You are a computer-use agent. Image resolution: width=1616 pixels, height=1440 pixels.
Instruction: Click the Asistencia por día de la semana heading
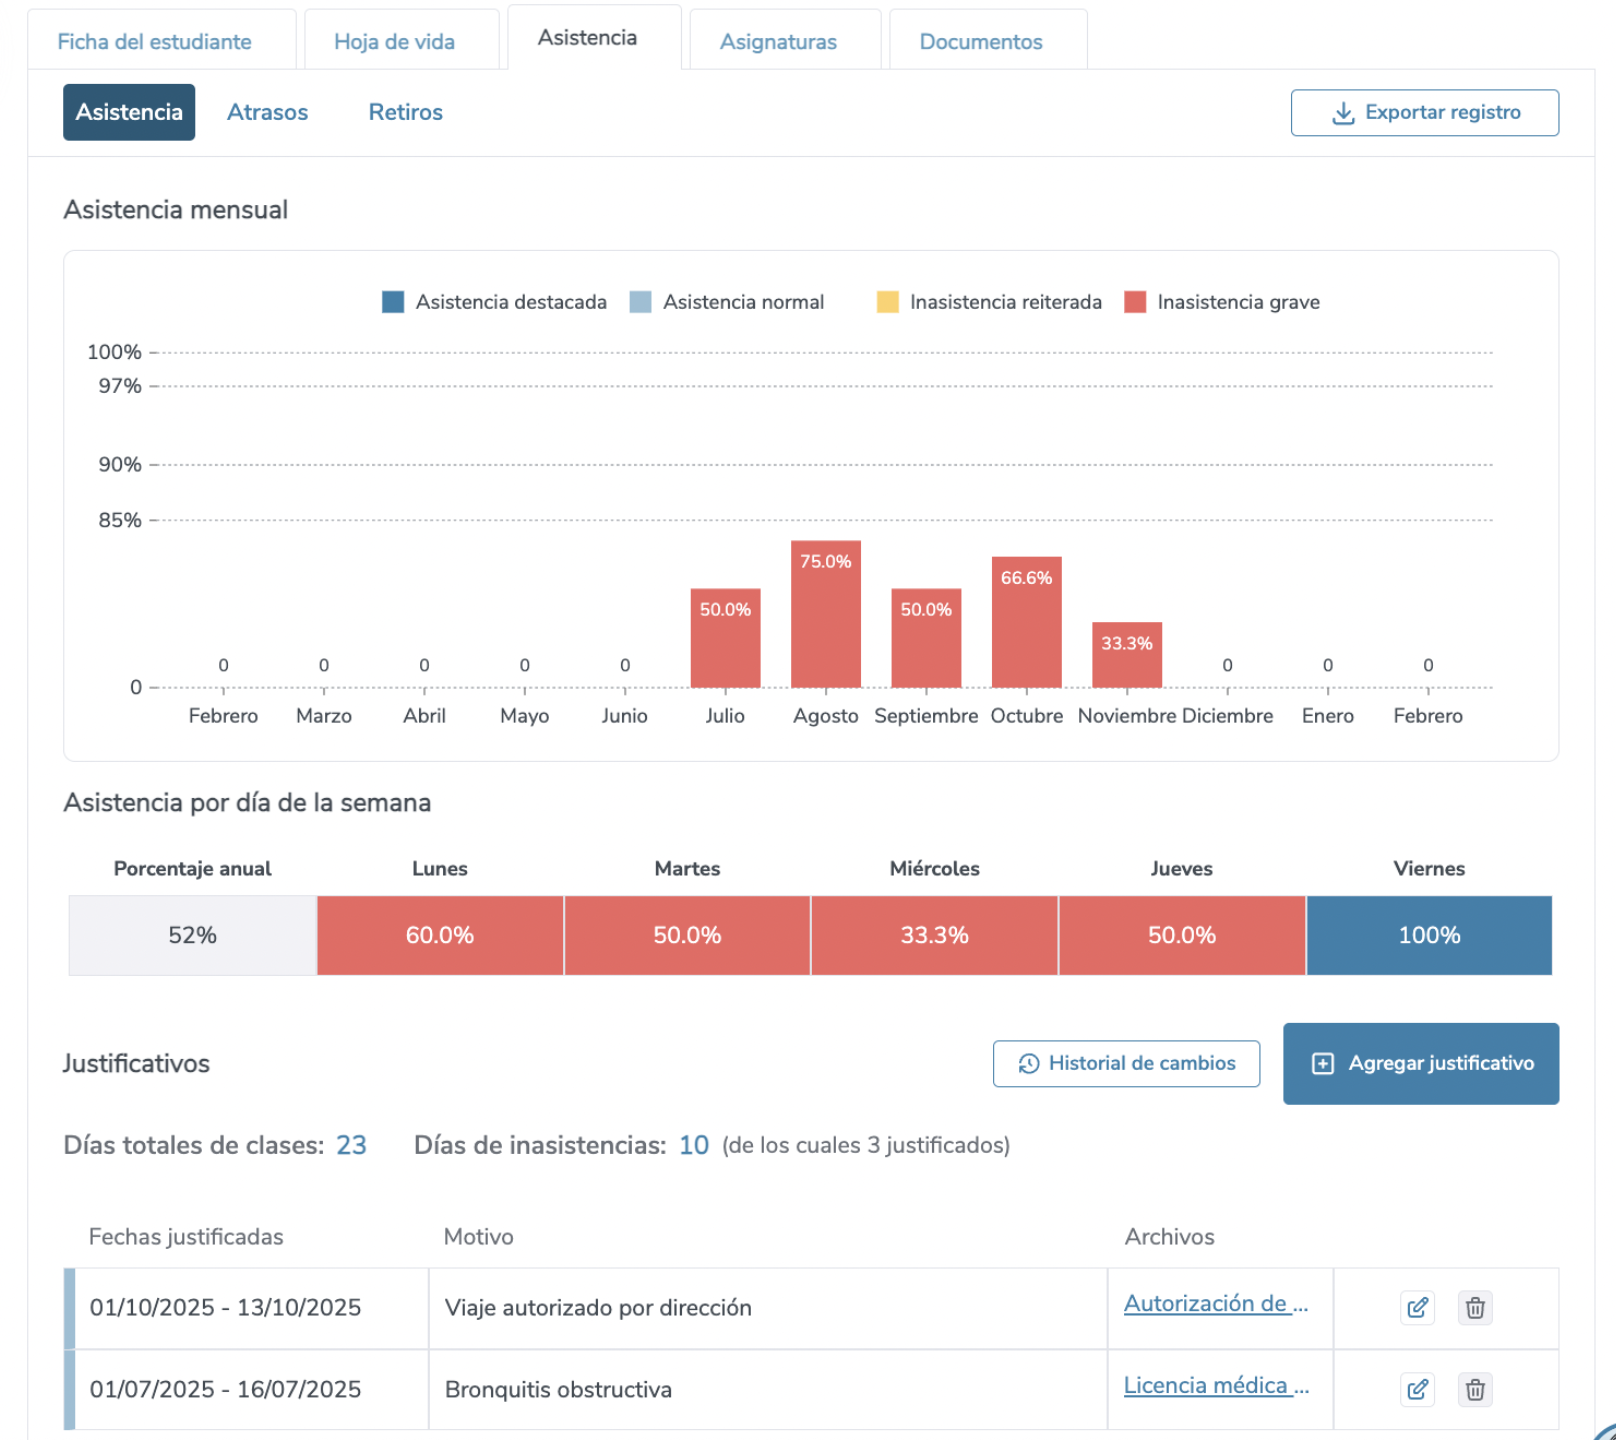click(247, 803)
